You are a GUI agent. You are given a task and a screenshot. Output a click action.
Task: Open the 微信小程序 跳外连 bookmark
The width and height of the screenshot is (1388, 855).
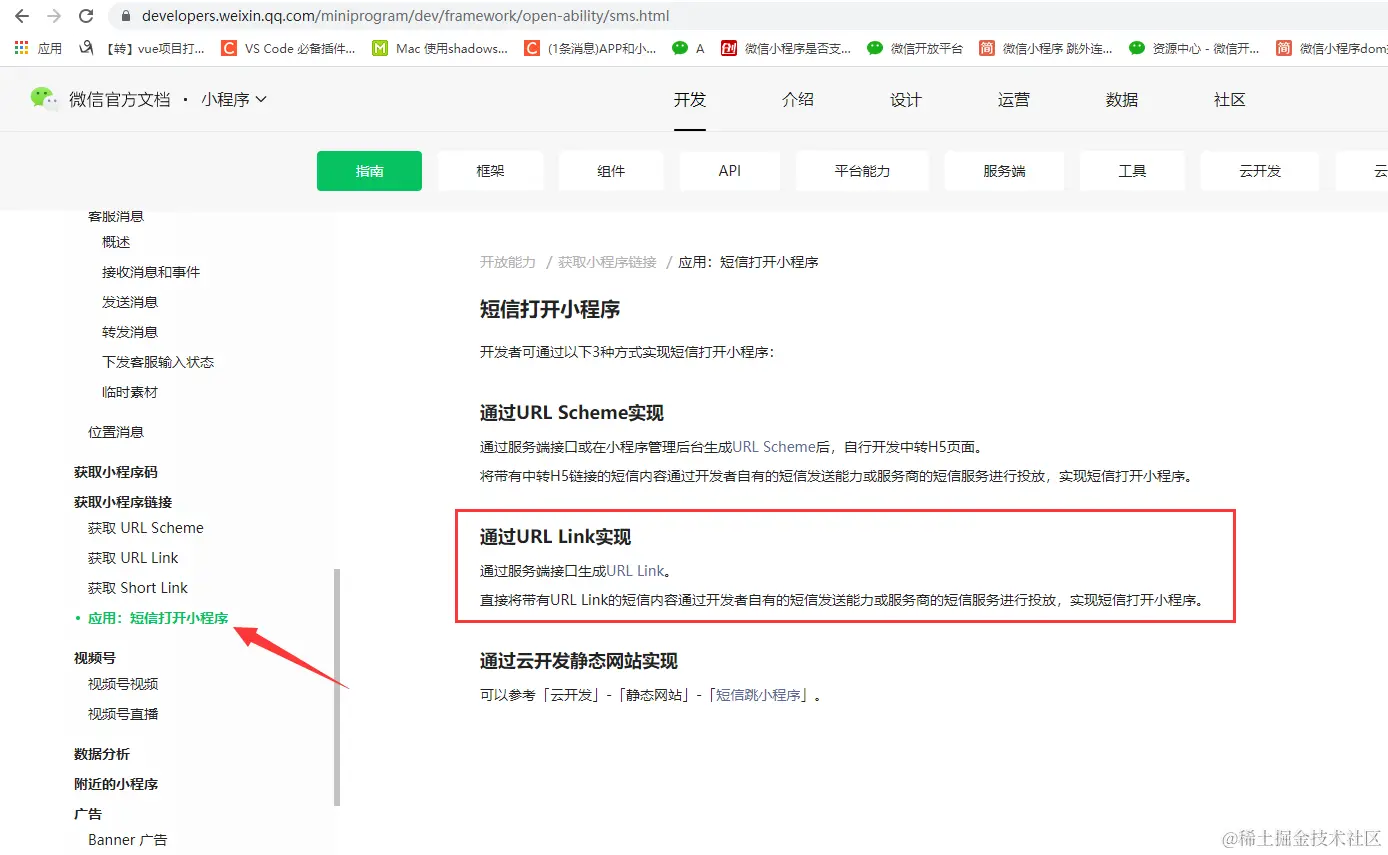pyautogui.click(x=1046, y=48)
